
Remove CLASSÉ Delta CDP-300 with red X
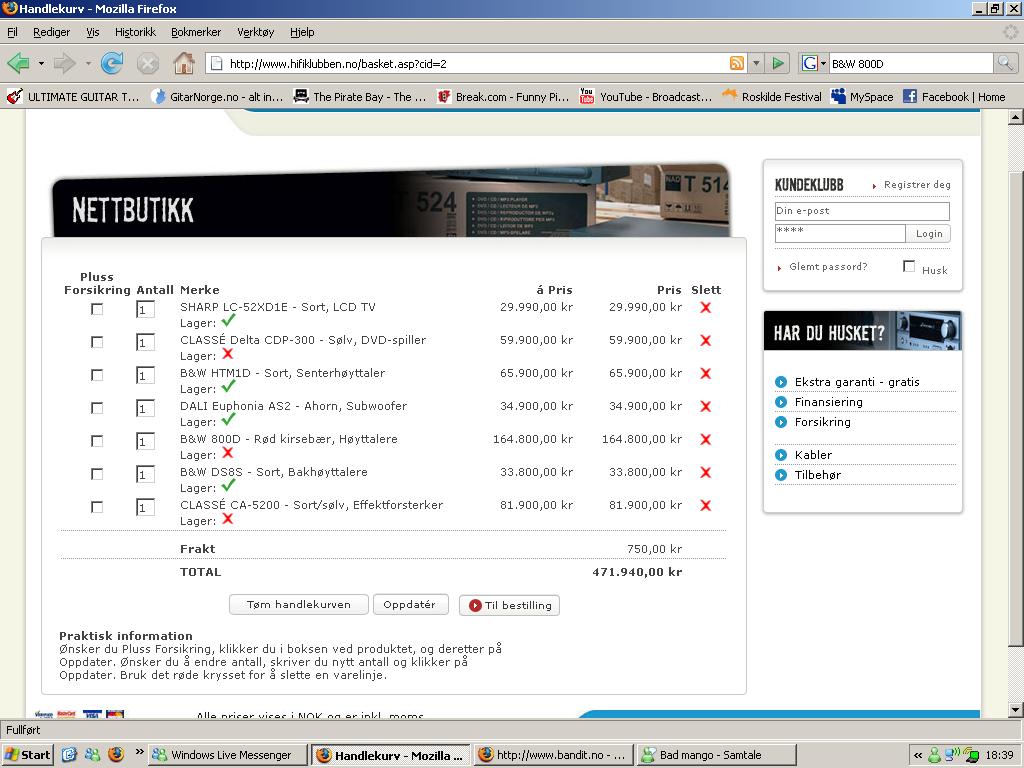705,340
